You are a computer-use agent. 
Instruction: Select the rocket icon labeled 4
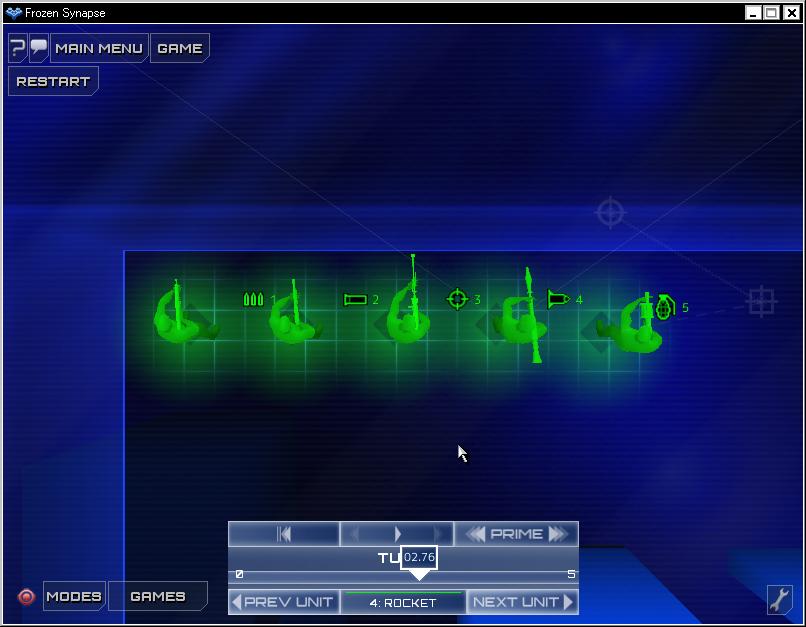559,299
